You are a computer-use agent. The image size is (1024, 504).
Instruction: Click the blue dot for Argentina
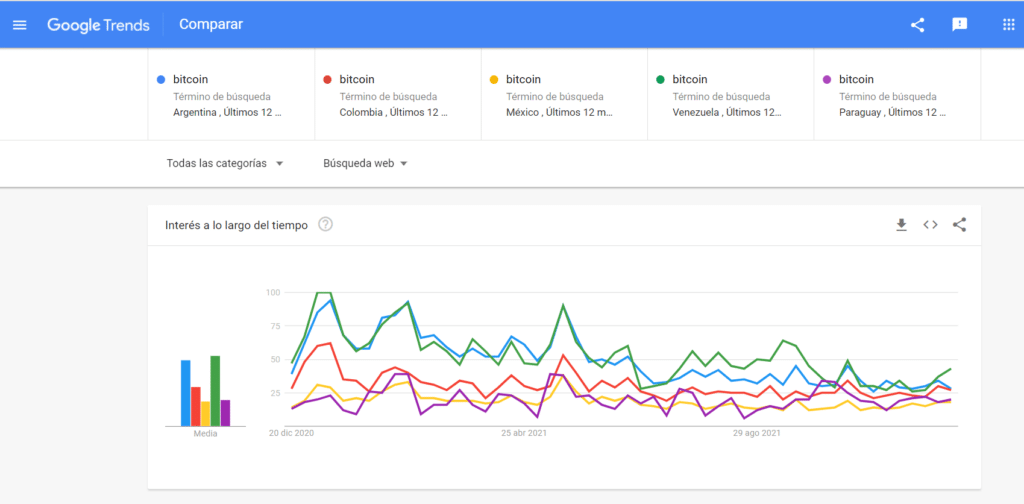click(161, 80)
